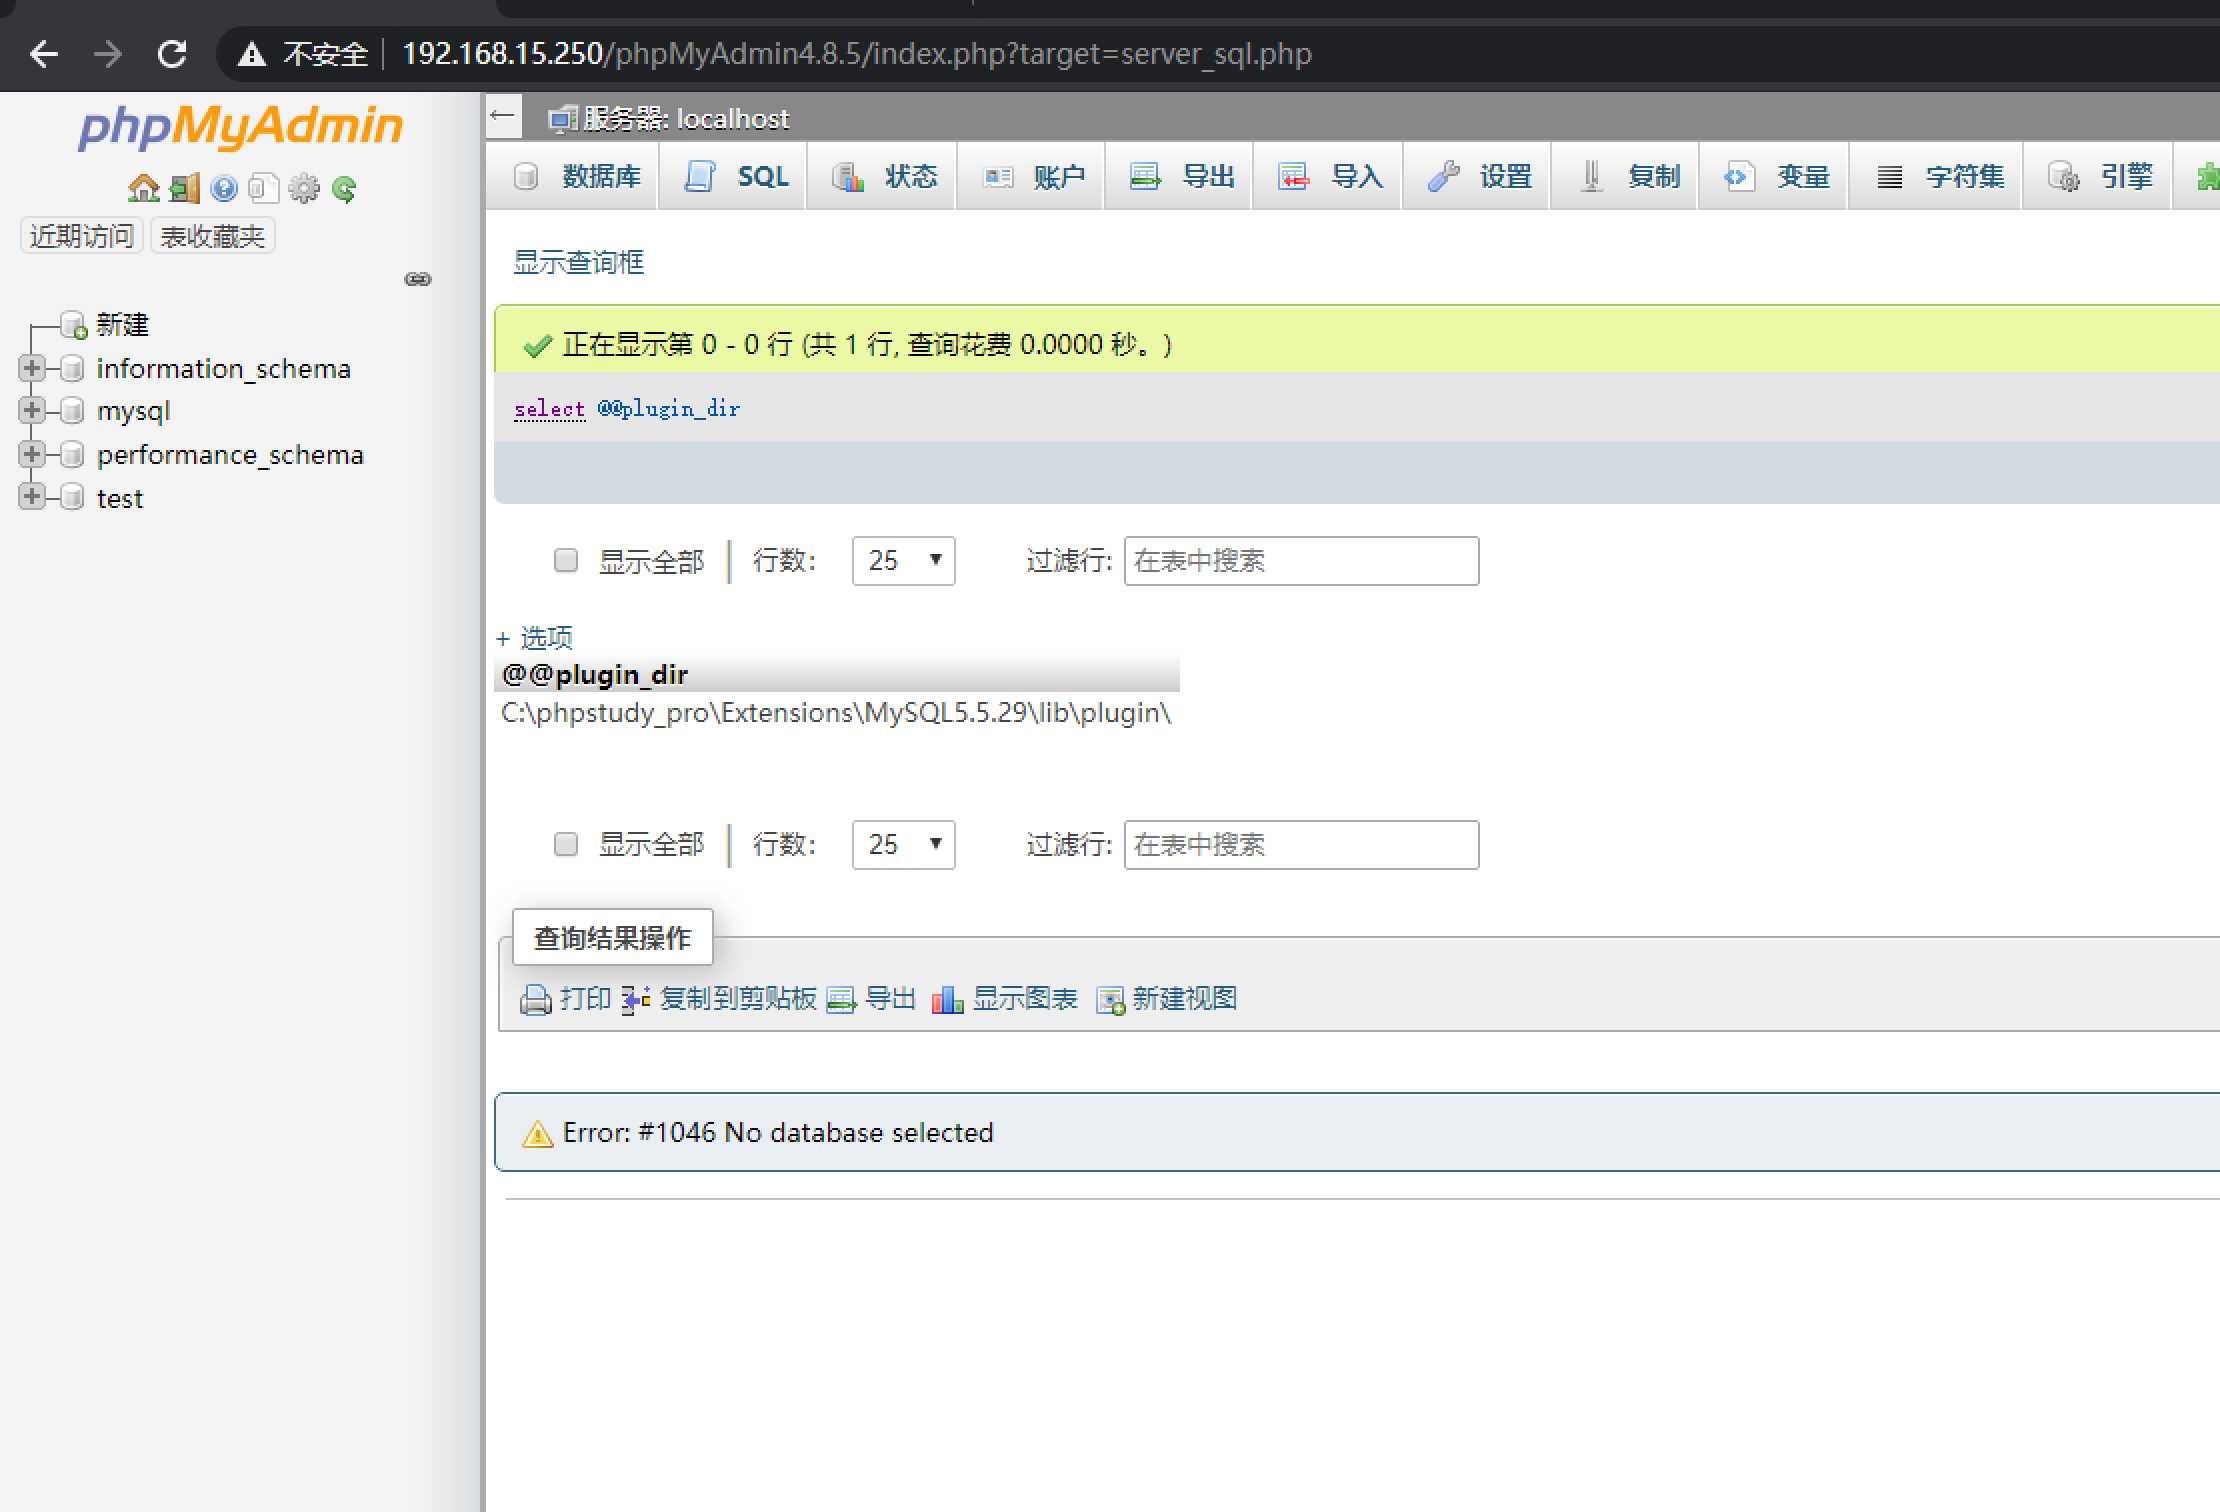Expand the + 选项 options link
Viewport: 2220px width, 1512px height.
click(x=535, y=638)
